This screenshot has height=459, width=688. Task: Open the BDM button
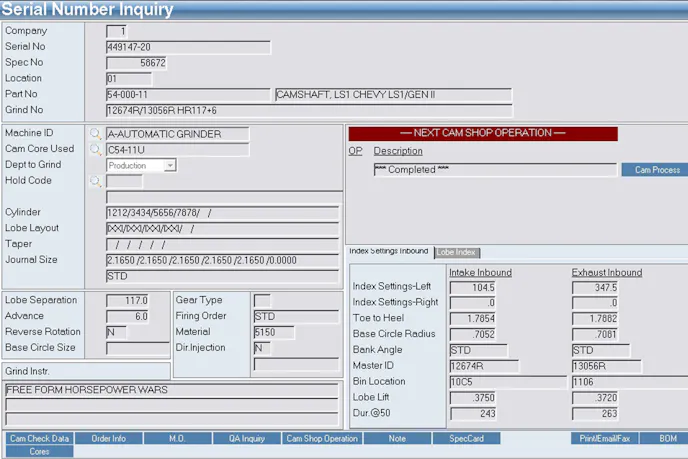pyautogui.click(x=667, y=438)
